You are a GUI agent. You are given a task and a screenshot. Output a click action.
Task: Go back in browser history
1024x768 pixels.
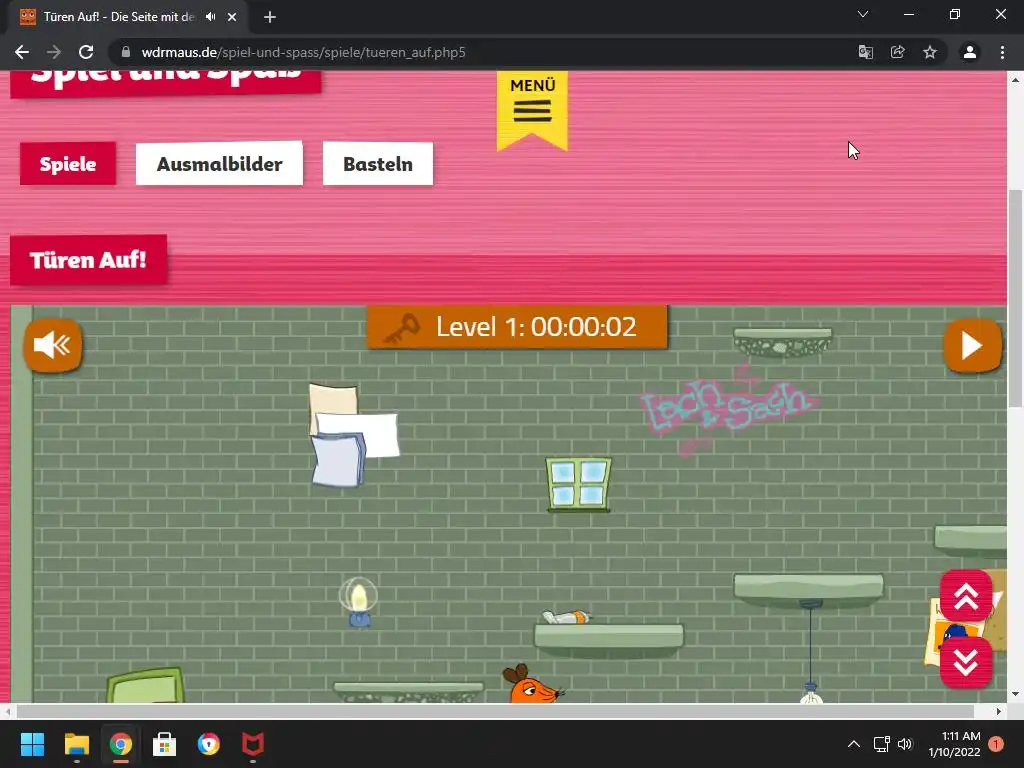[22, 52]
